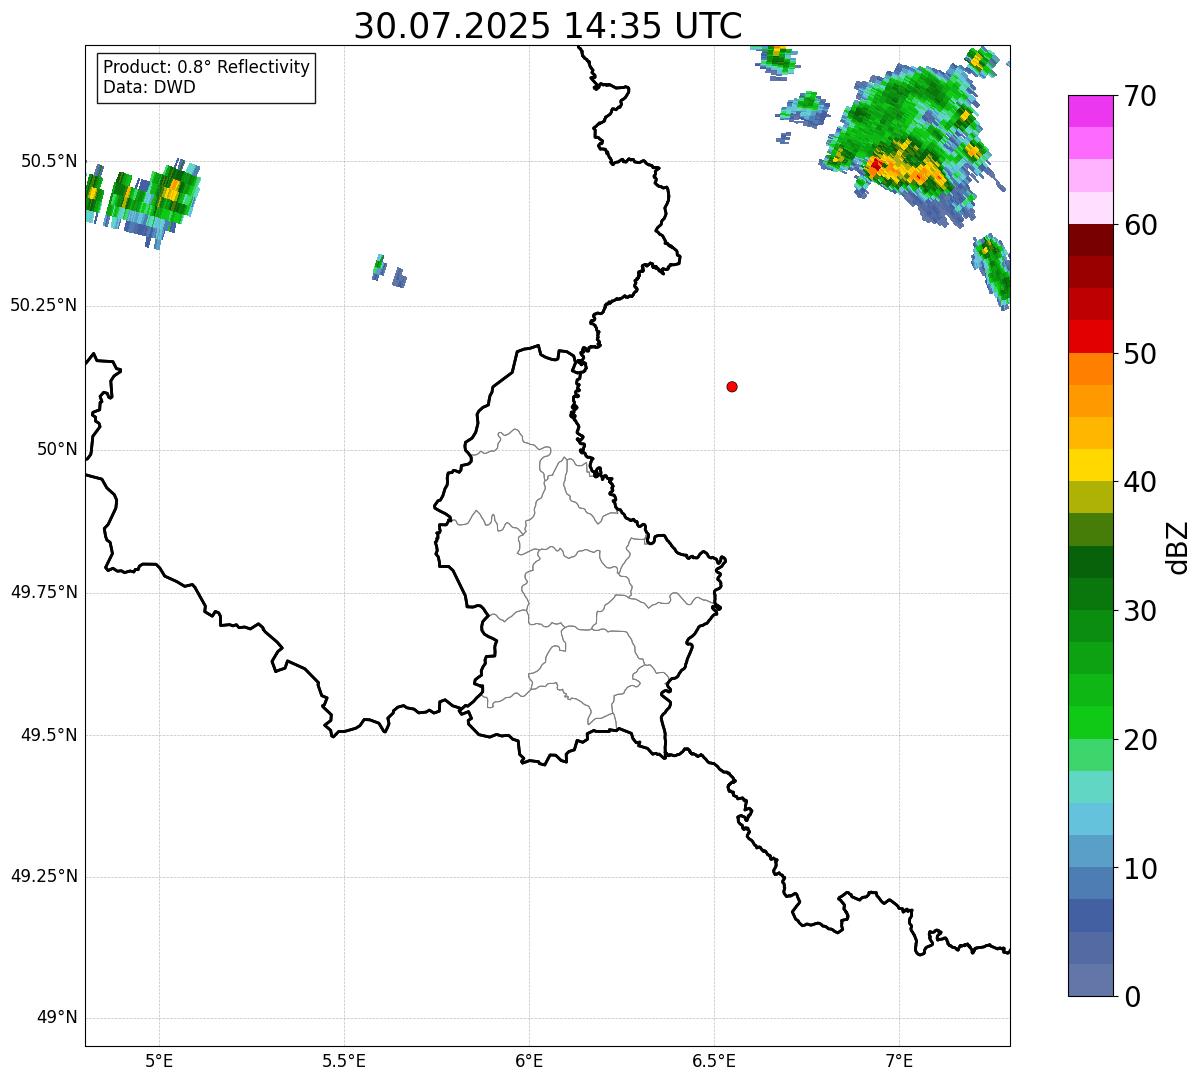This screenshot has height=1081, width=1202.
Task: Click the 5°E longitude label
Action: click(159, 1060)
